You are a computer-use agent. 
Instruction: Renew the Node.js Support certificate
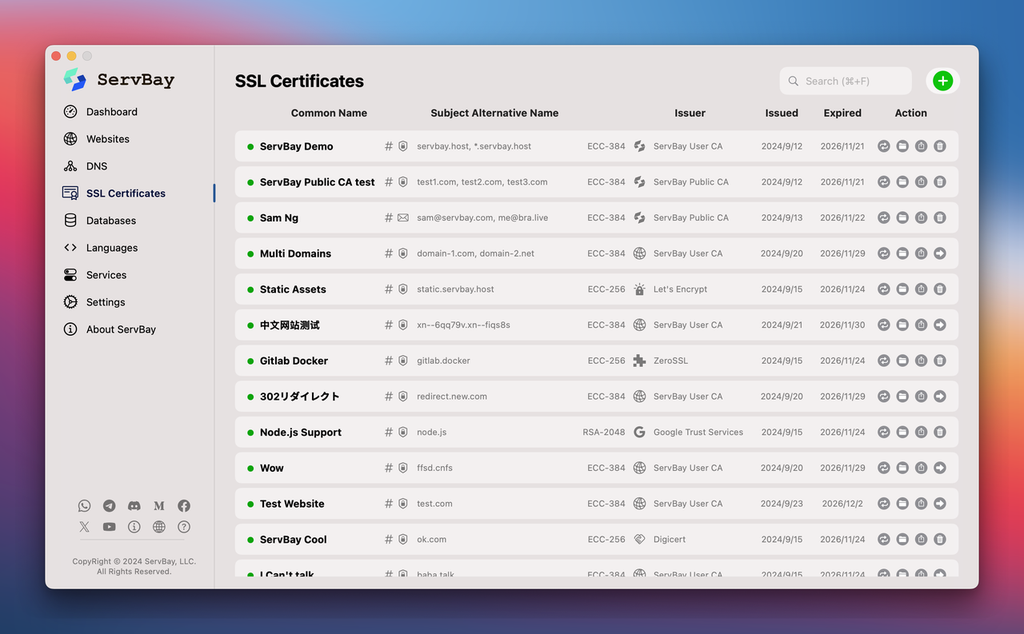(884, 432)
